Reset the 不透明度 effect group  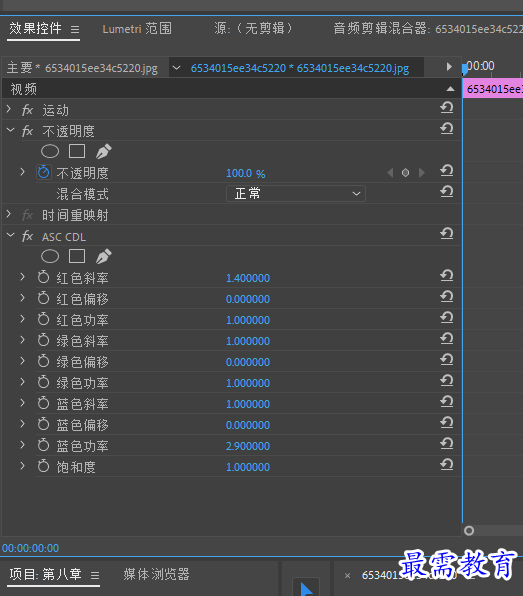[447, 128]
